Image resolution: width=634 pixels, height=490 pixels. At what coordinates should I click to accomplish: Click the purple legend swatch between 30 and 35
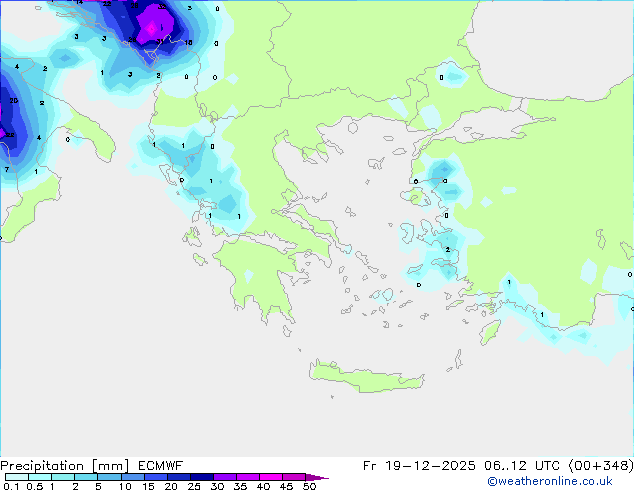[x=224, y=477]
